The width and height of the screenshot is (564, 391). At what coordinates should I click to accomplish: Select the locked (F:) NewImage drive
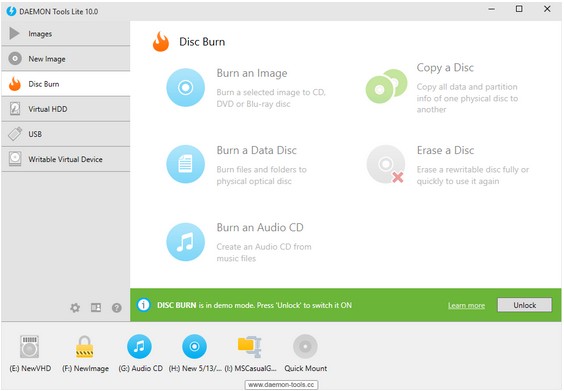[85, 346]
